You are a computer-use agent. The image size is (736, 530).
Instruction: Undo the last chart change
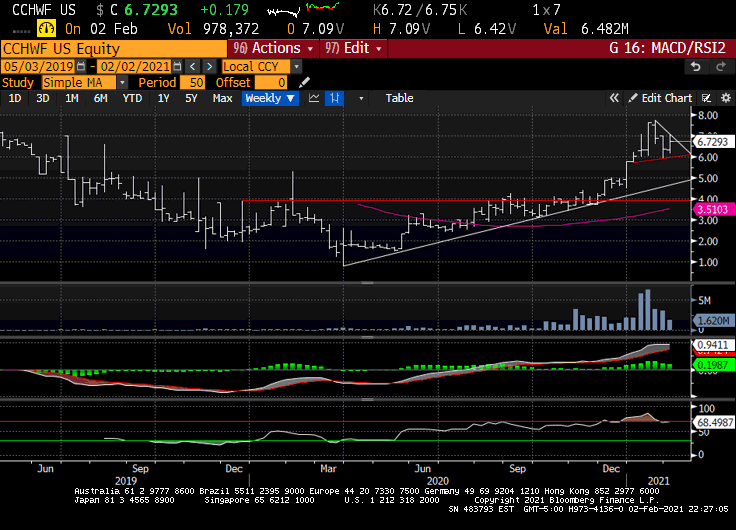coord(696,67)
